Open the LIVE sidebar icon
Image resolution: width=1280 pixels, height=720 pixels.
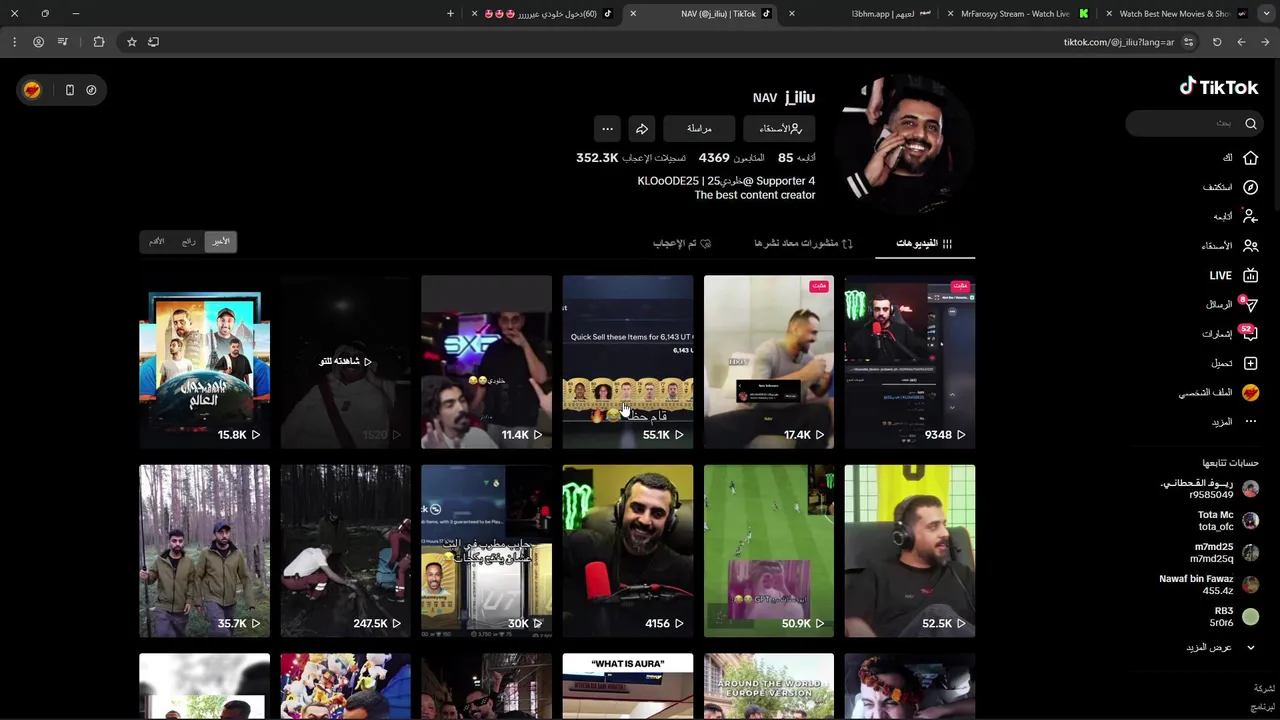[x=1250, y=275]
